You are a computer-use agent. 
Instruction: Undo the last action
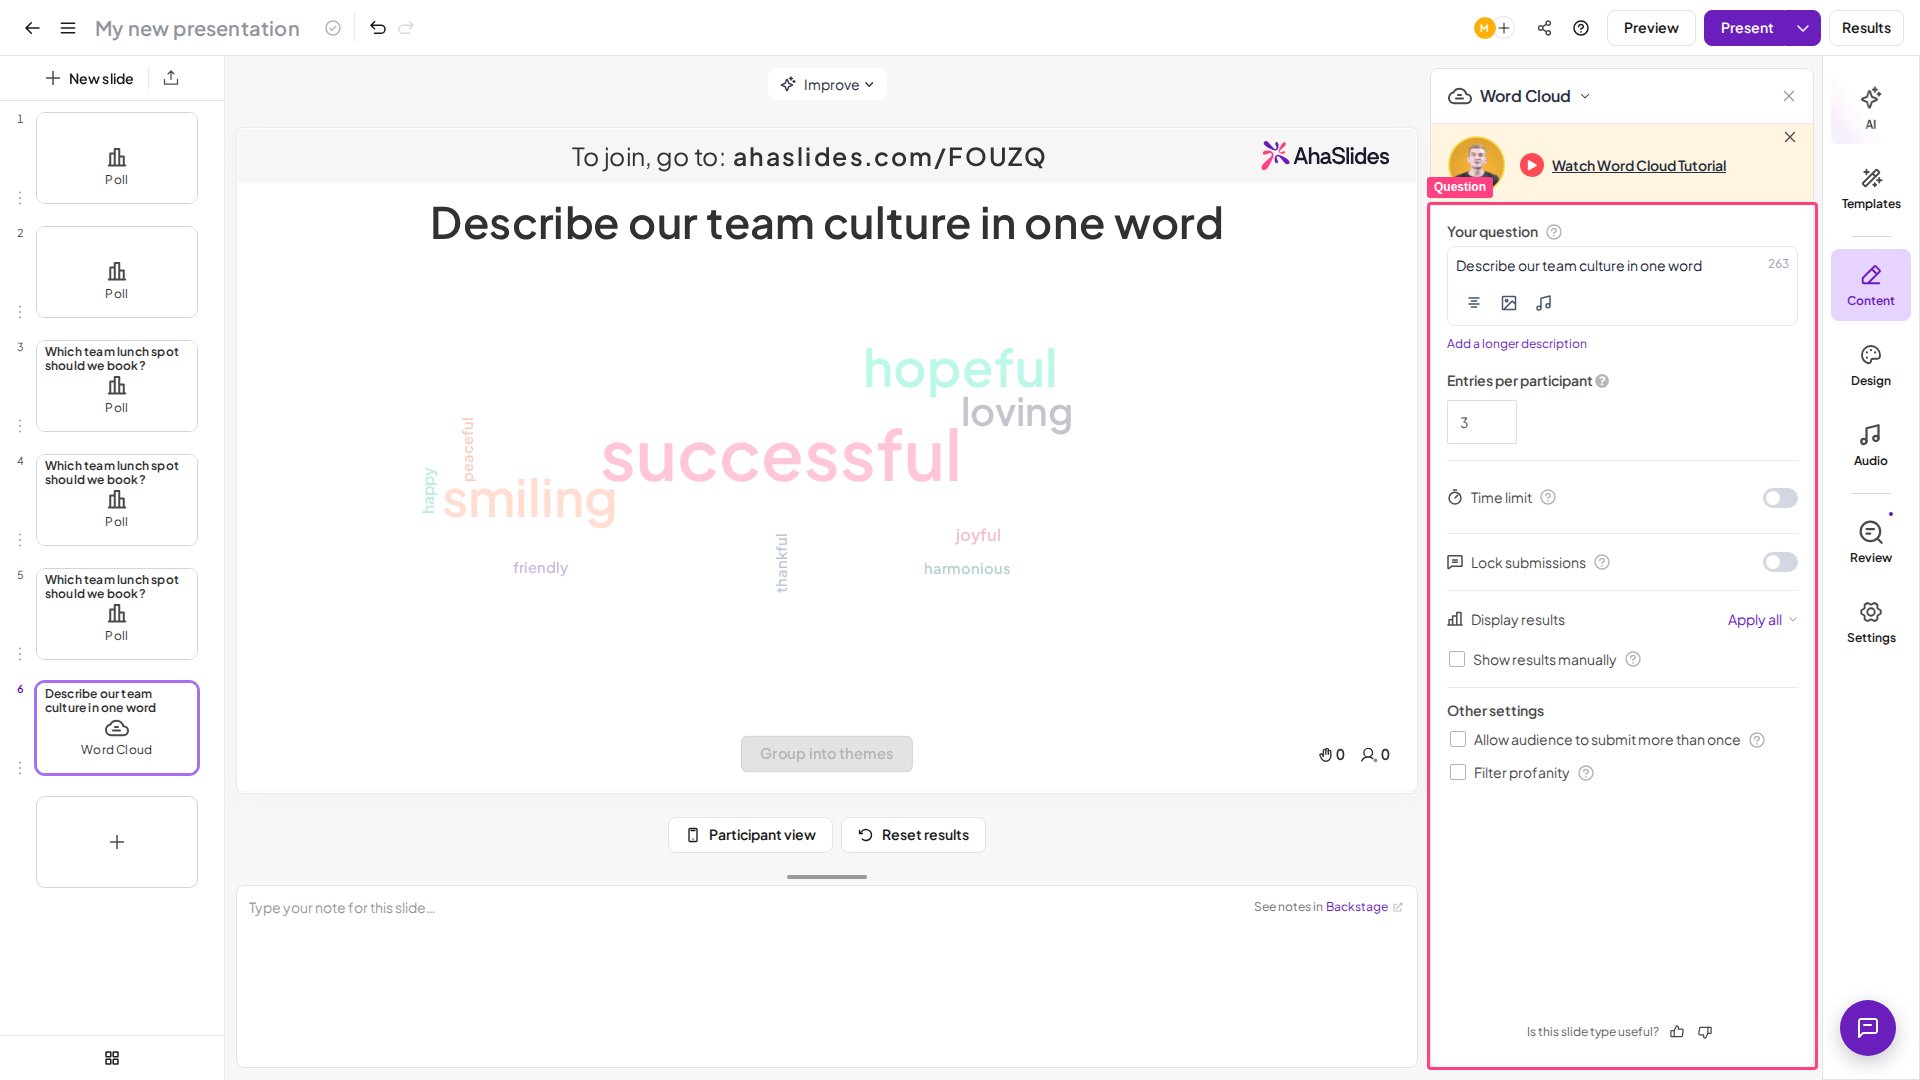tap(378, 28)
